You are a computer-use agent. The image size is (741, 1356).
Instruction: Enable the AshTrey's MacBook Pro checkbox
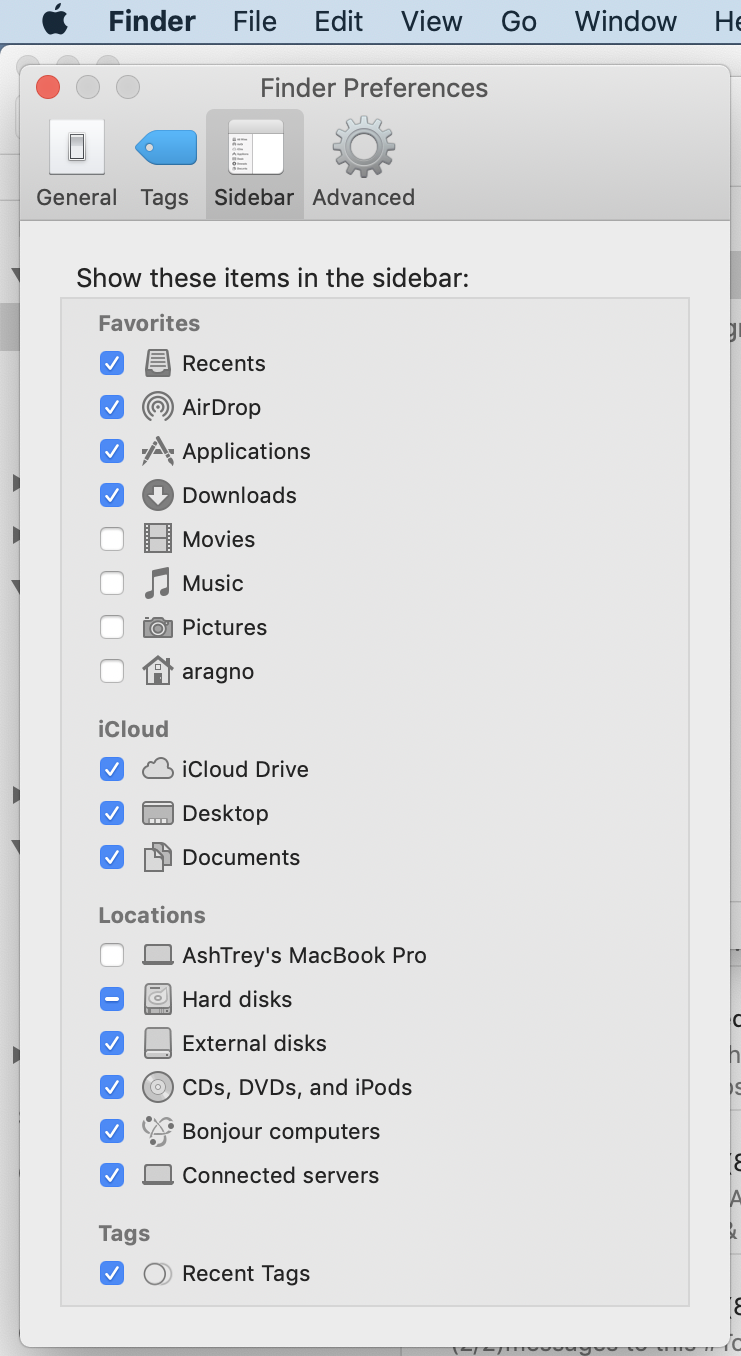click(112, 955)
